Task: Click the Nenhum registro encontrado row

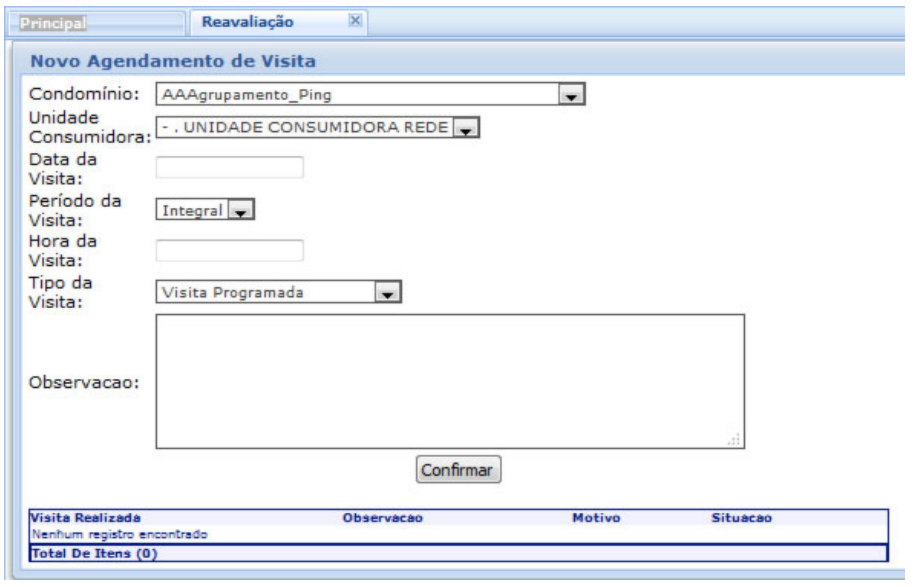Action: pyautogui.click(x=119, y=534)
